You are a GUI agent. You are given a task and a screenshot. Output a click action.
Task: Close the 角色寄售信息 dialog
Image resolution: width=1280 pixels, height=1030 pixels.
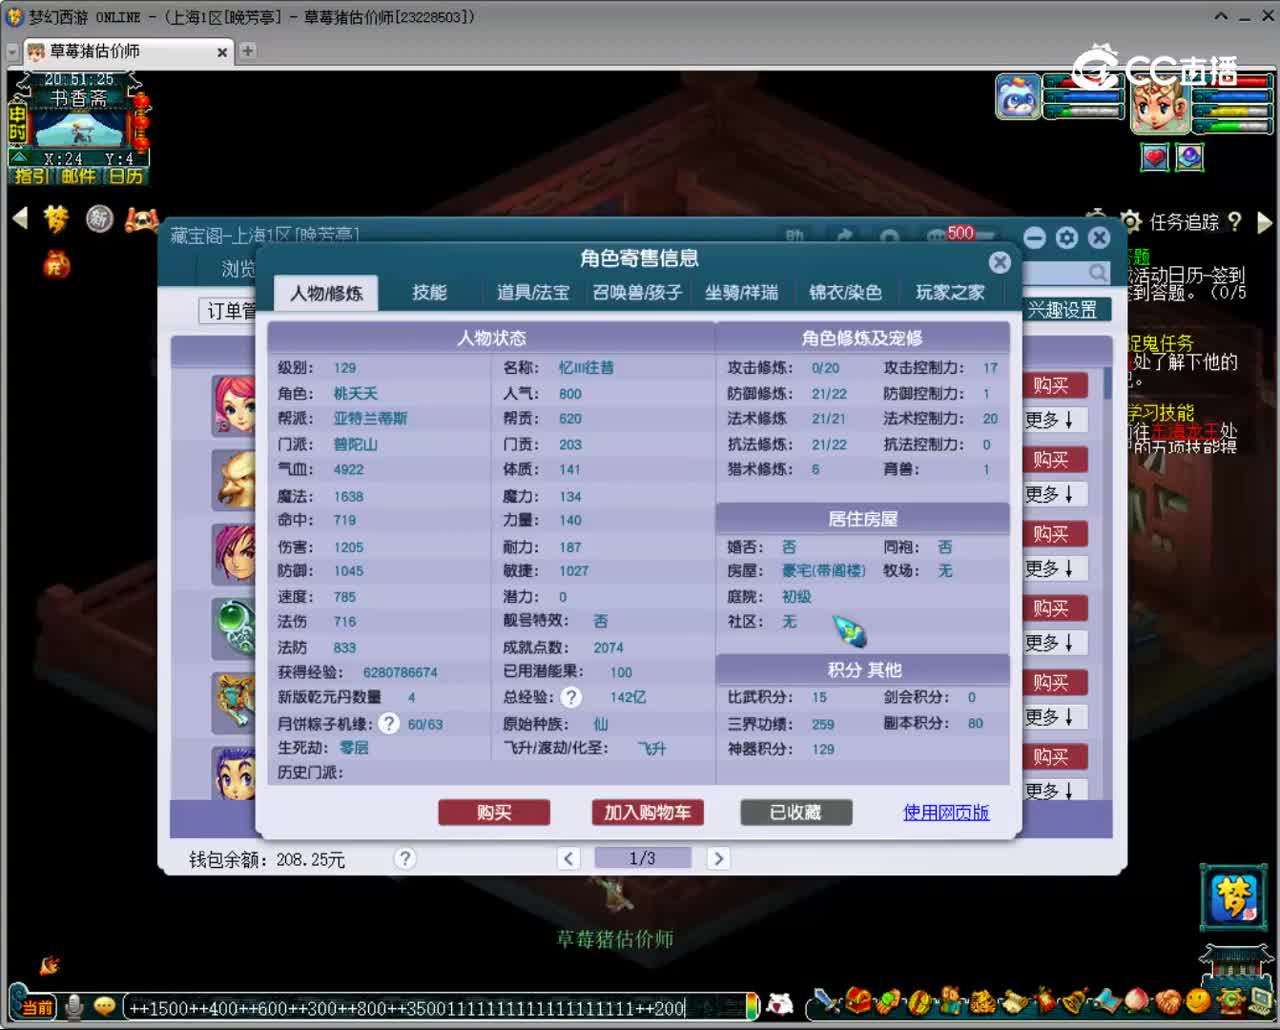point(999,262)
